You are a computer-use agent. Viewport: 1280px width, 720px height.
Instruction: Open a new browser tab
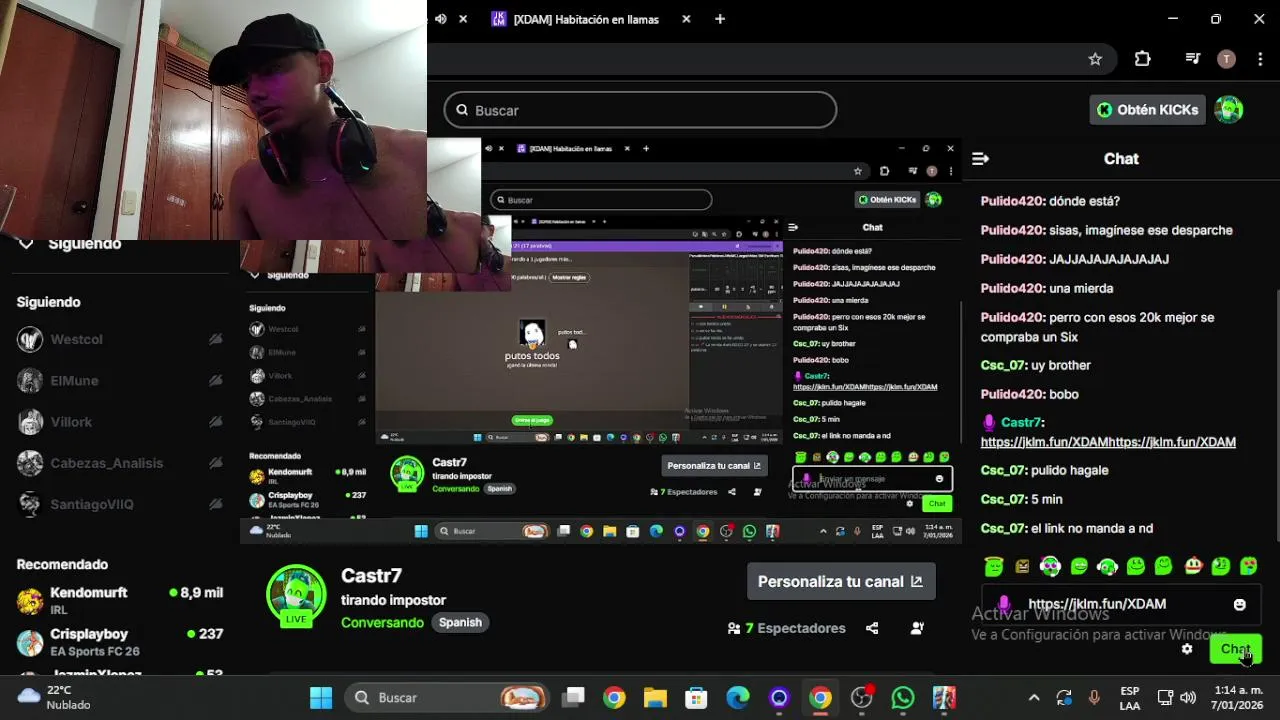coord(719,19)
